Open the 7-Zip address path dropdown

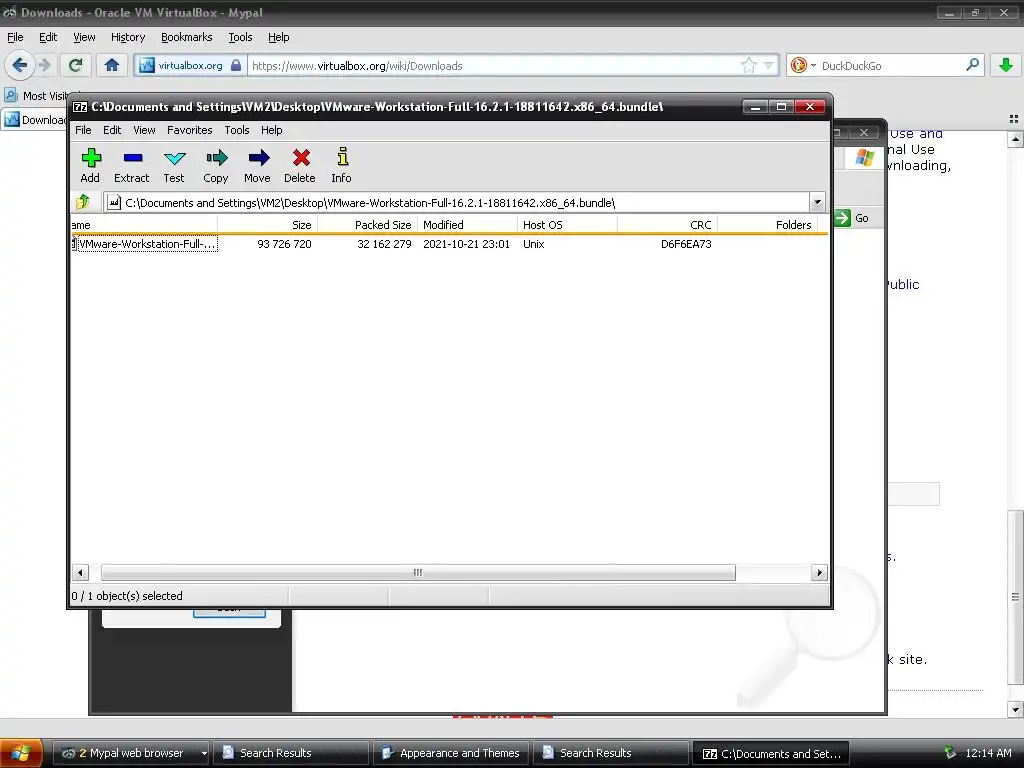click(x=817, y=202)
